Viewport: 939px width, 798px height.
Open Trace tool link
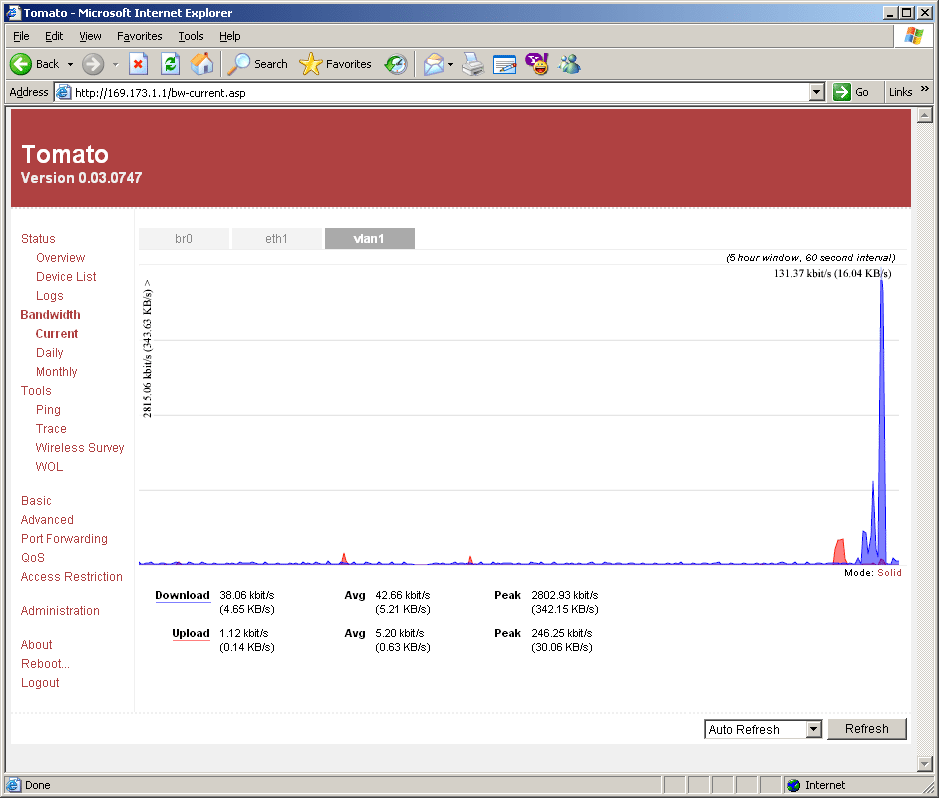(x=51, y=429)
